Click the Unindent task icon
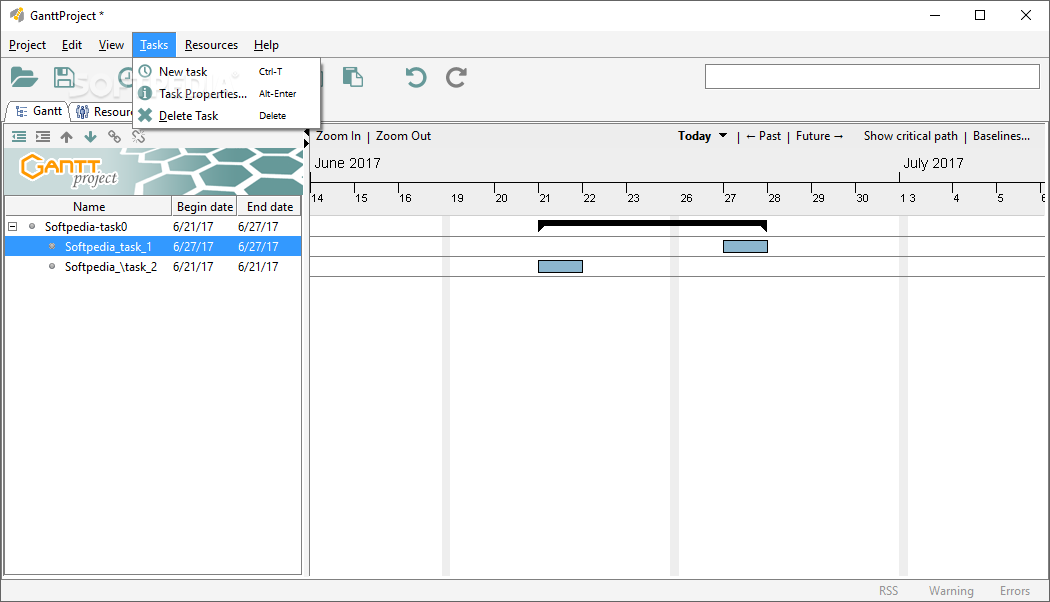 19,137
